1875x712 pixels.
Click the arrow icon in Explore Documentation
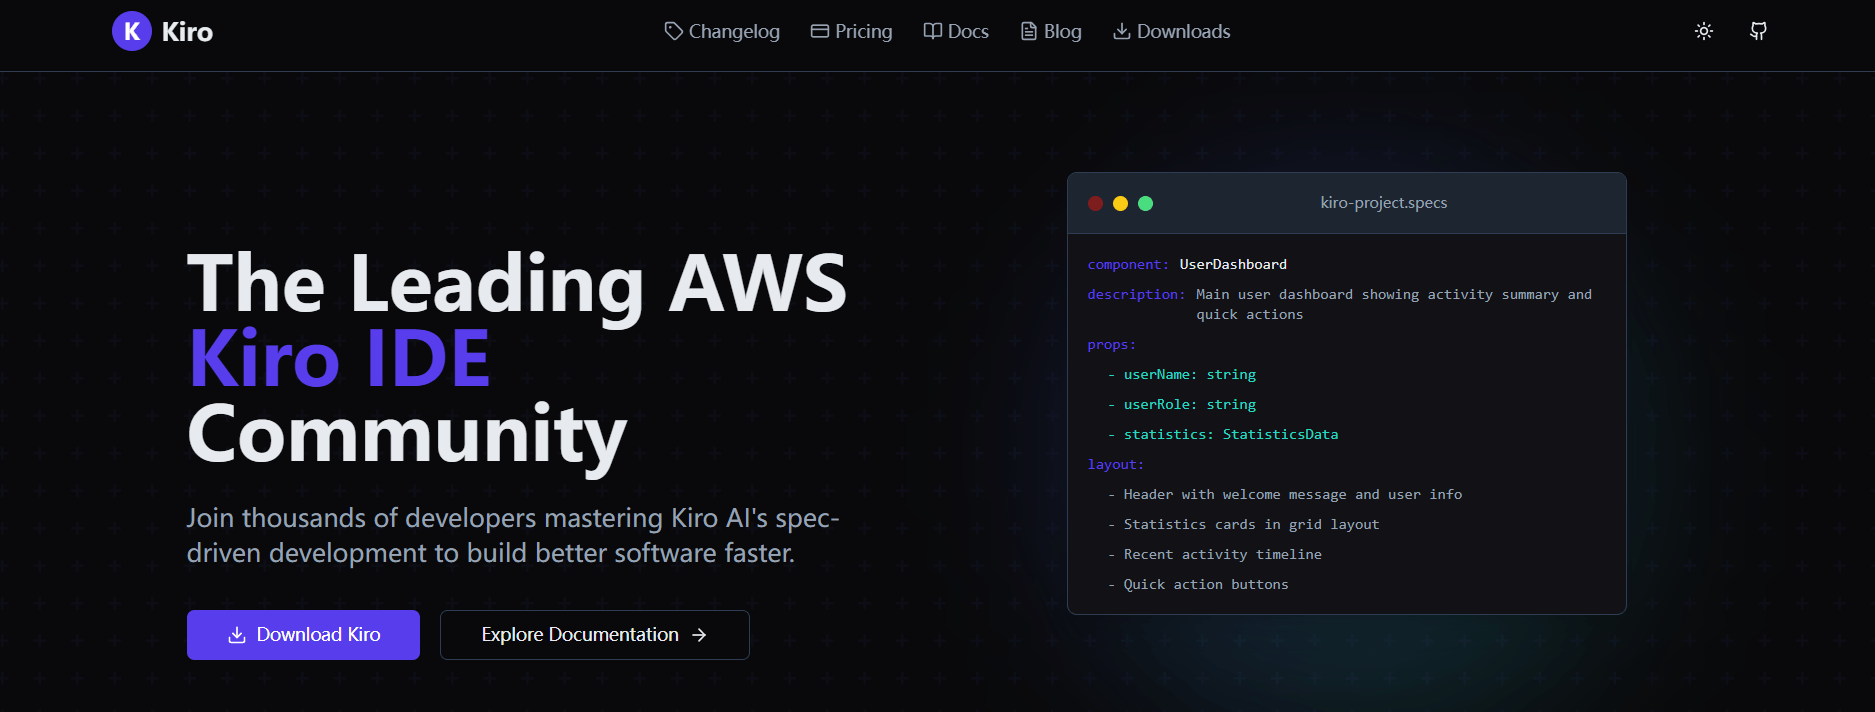click(699, 635)
